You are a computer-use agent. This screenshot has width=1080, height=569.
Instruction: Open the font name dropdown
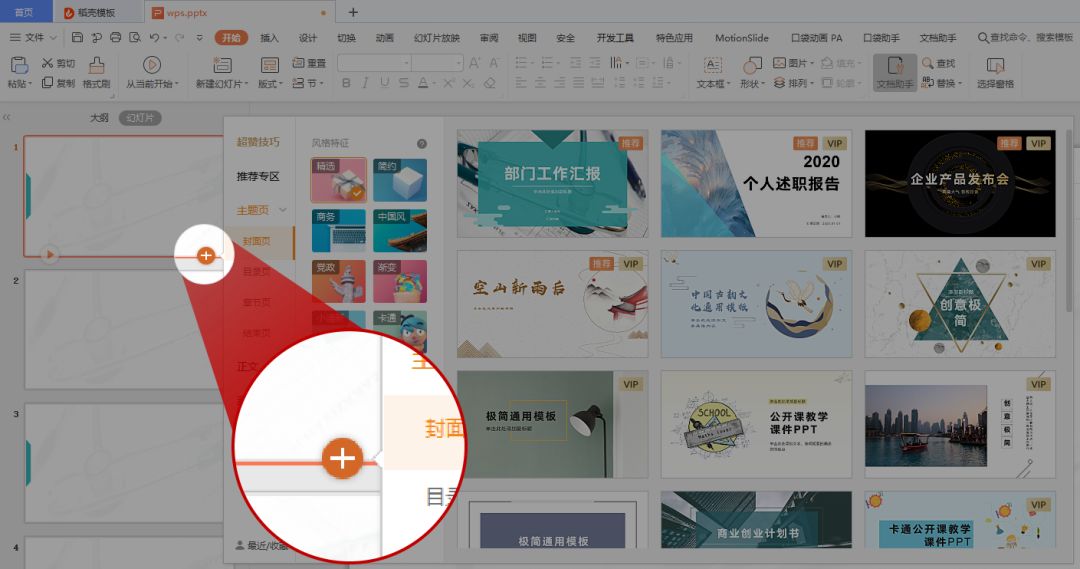(x=406, y=63)
